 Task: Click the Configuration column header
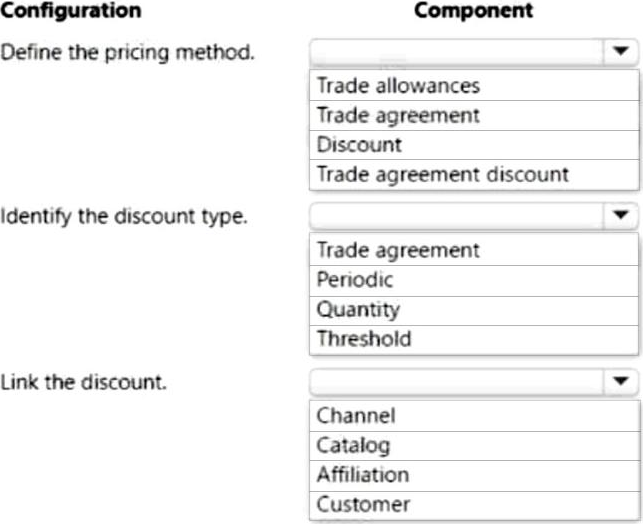(70, 12)
